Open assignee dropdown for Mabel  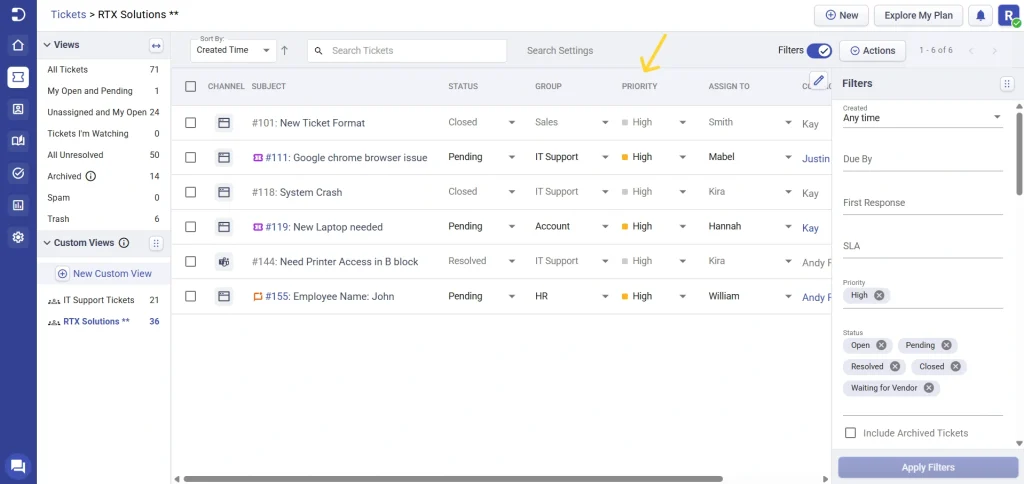click(788, 157)
